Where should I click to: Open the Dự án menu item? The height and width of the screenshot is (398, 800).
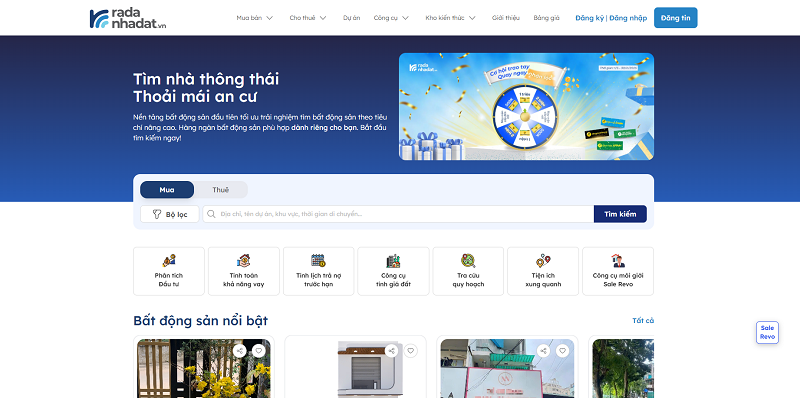click(352, 18)
